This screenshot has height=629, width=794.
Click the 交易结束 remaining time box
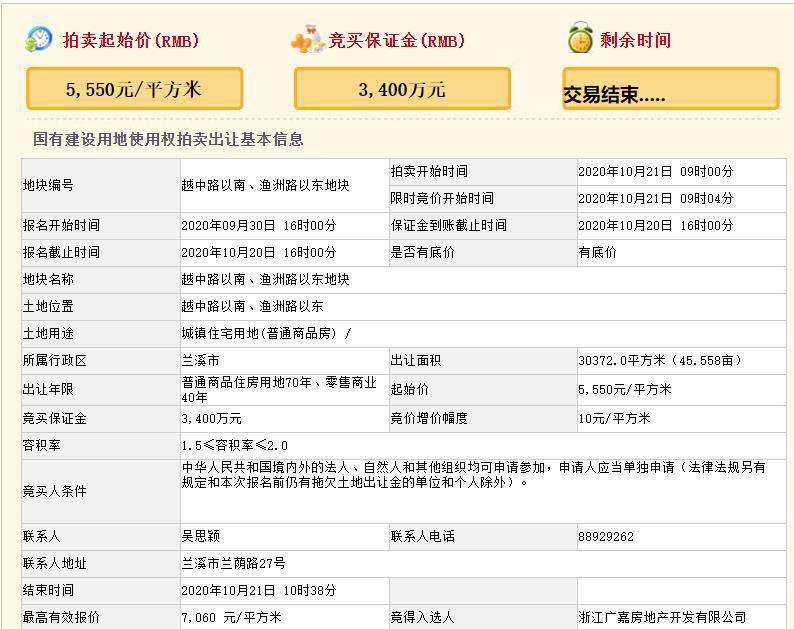(x=670, y=89)
